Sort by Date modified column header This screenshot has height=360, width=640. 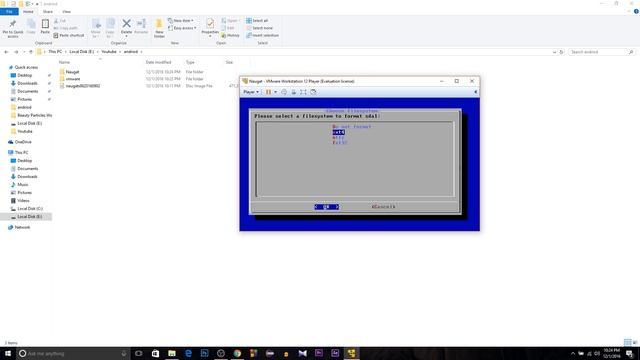tap(158, 62)
